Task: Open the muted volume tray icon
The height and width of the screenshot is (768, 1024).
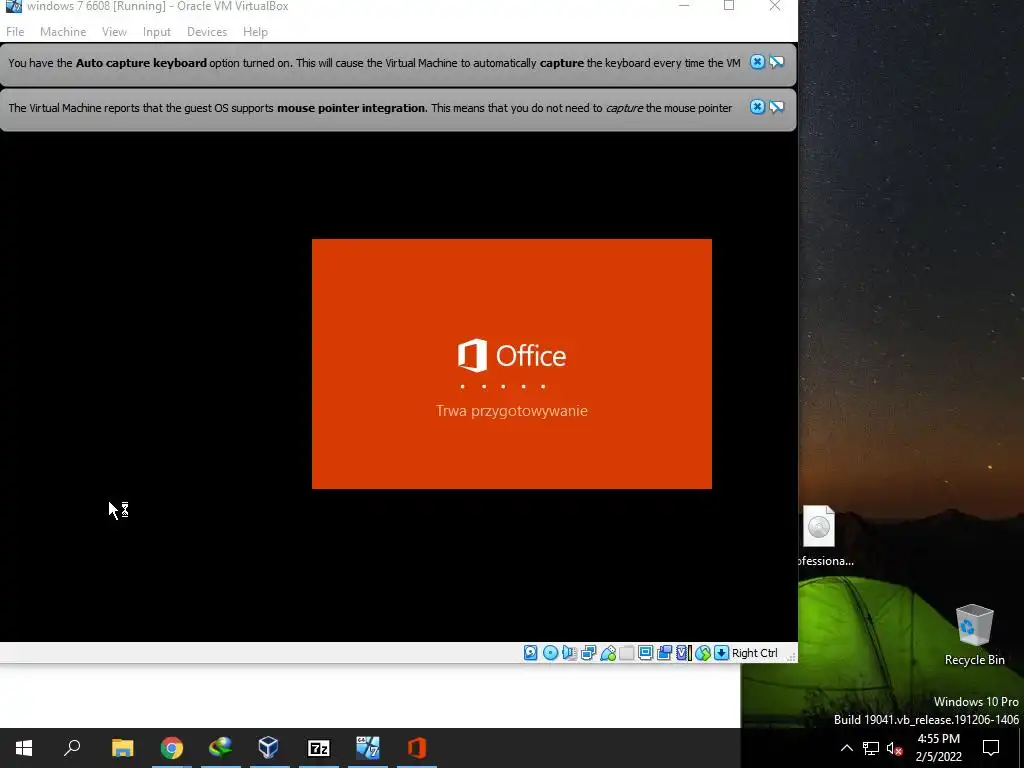Action: pyautogui.click(x=895, y=748)
